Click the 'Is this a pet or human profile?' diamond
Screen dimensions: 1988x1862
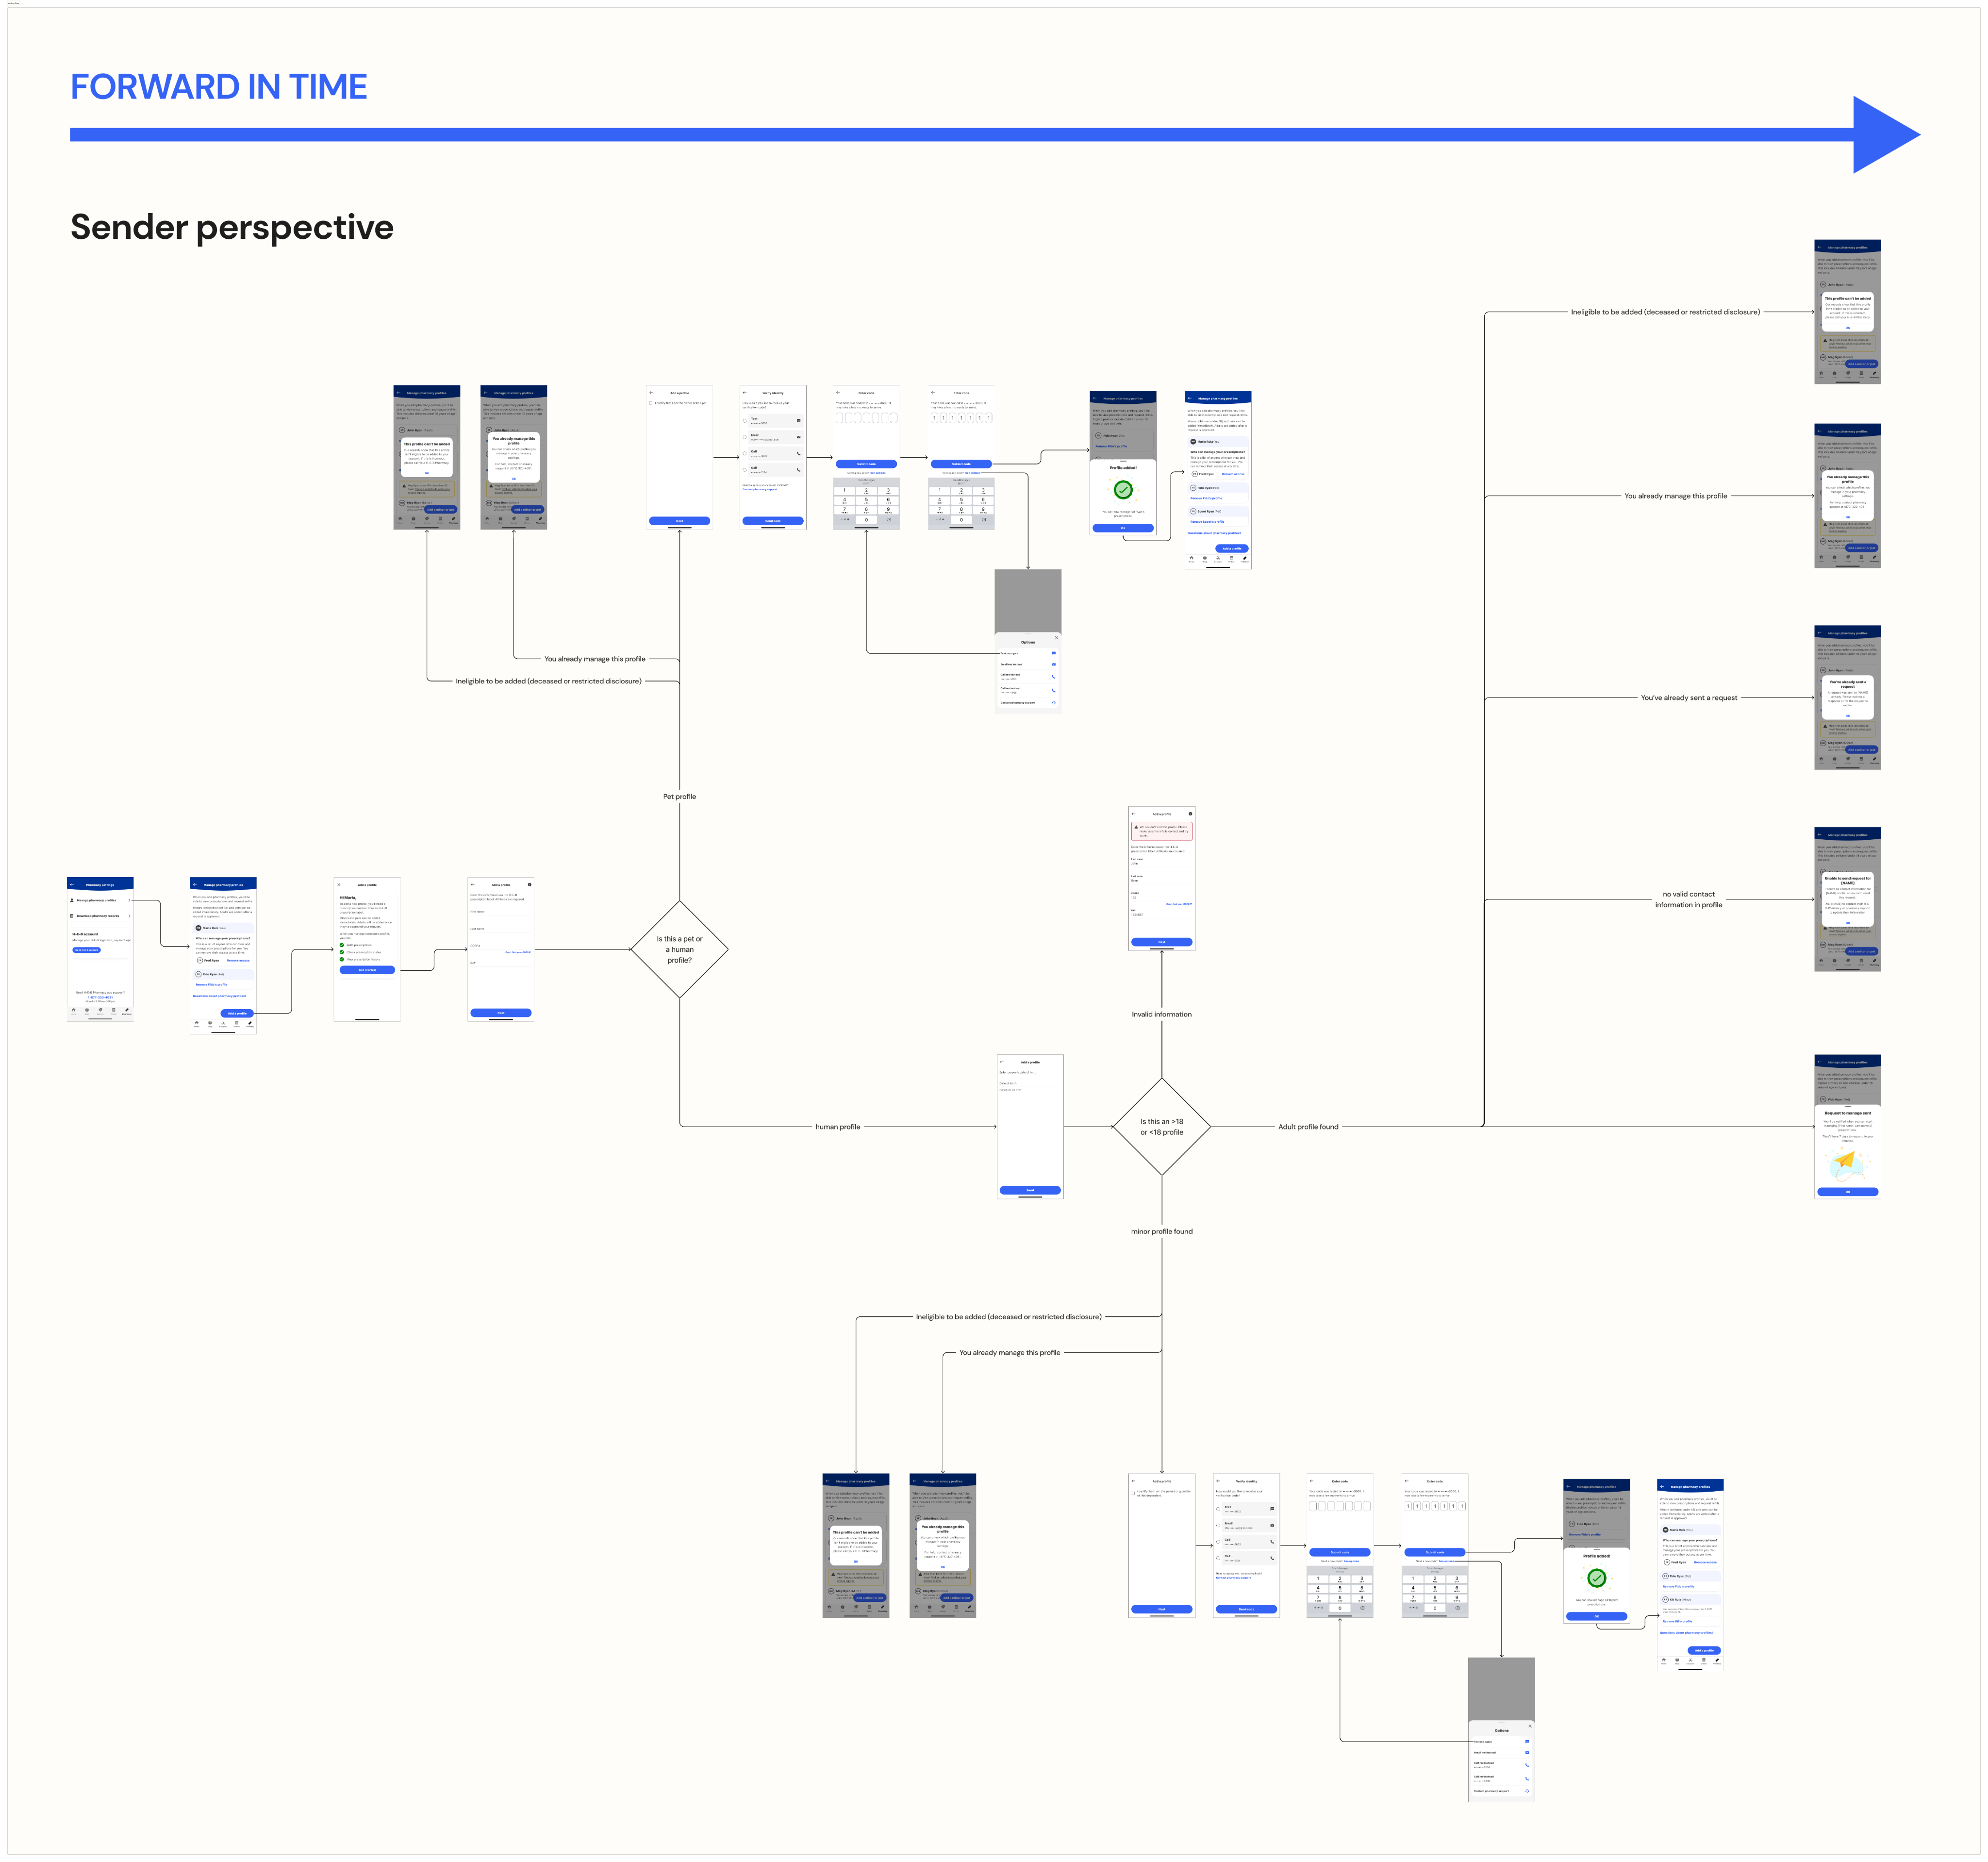click(x=679, y=949)
